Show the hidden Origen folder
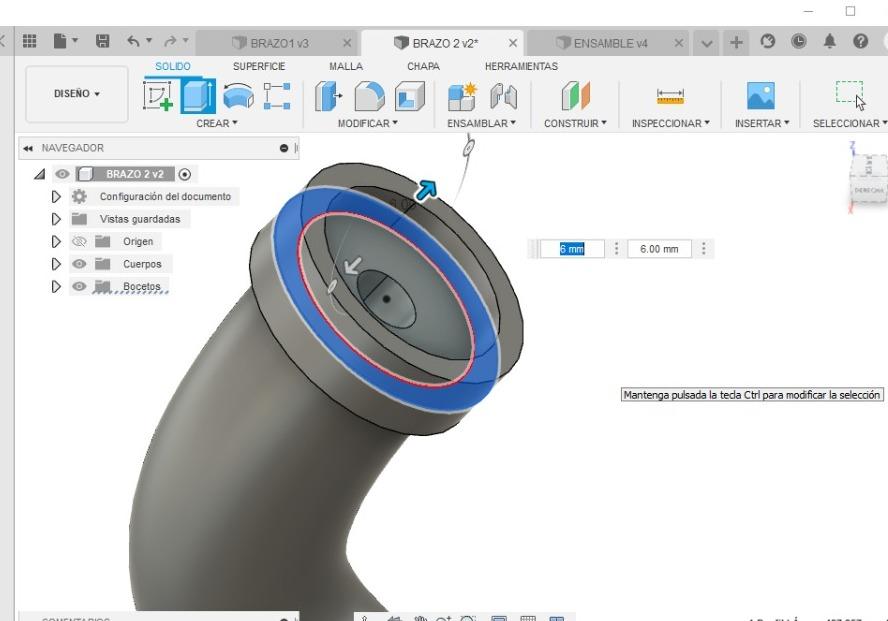Image resolution: width=888 pixels, height=621 pixels. tap(79, 242)
